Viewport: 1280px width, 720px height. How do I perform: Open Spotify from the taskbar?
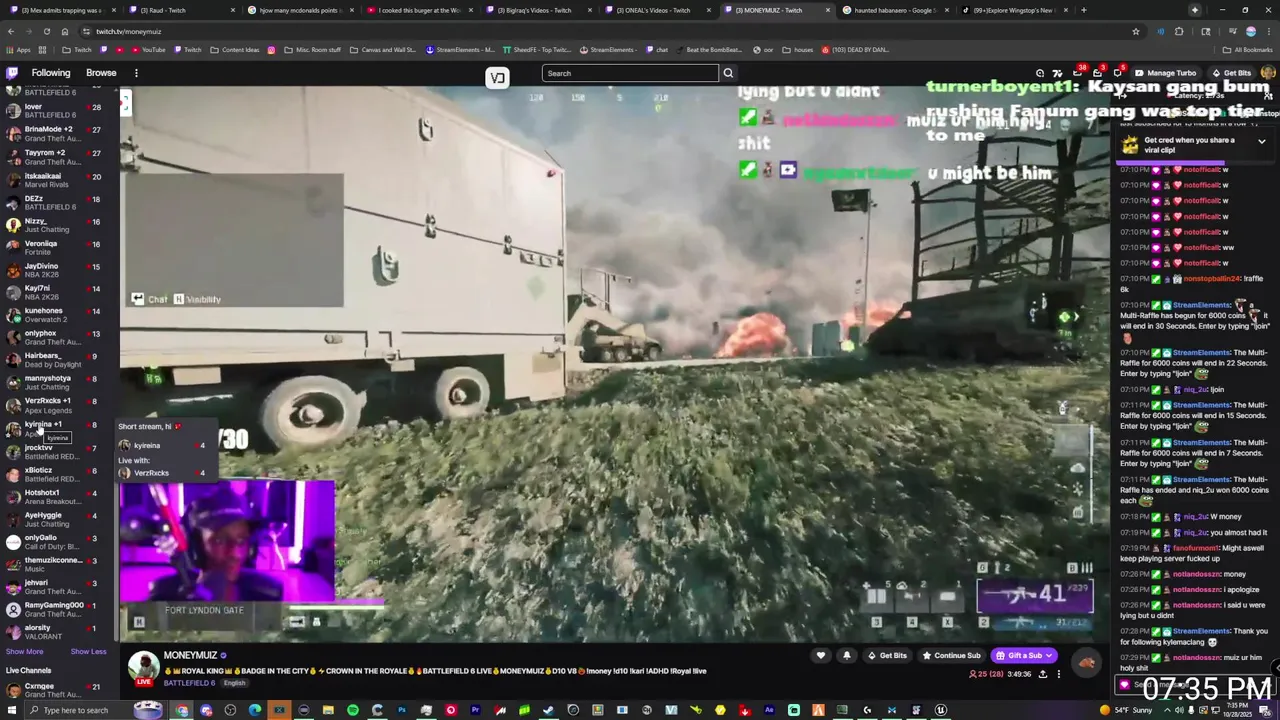353,710
